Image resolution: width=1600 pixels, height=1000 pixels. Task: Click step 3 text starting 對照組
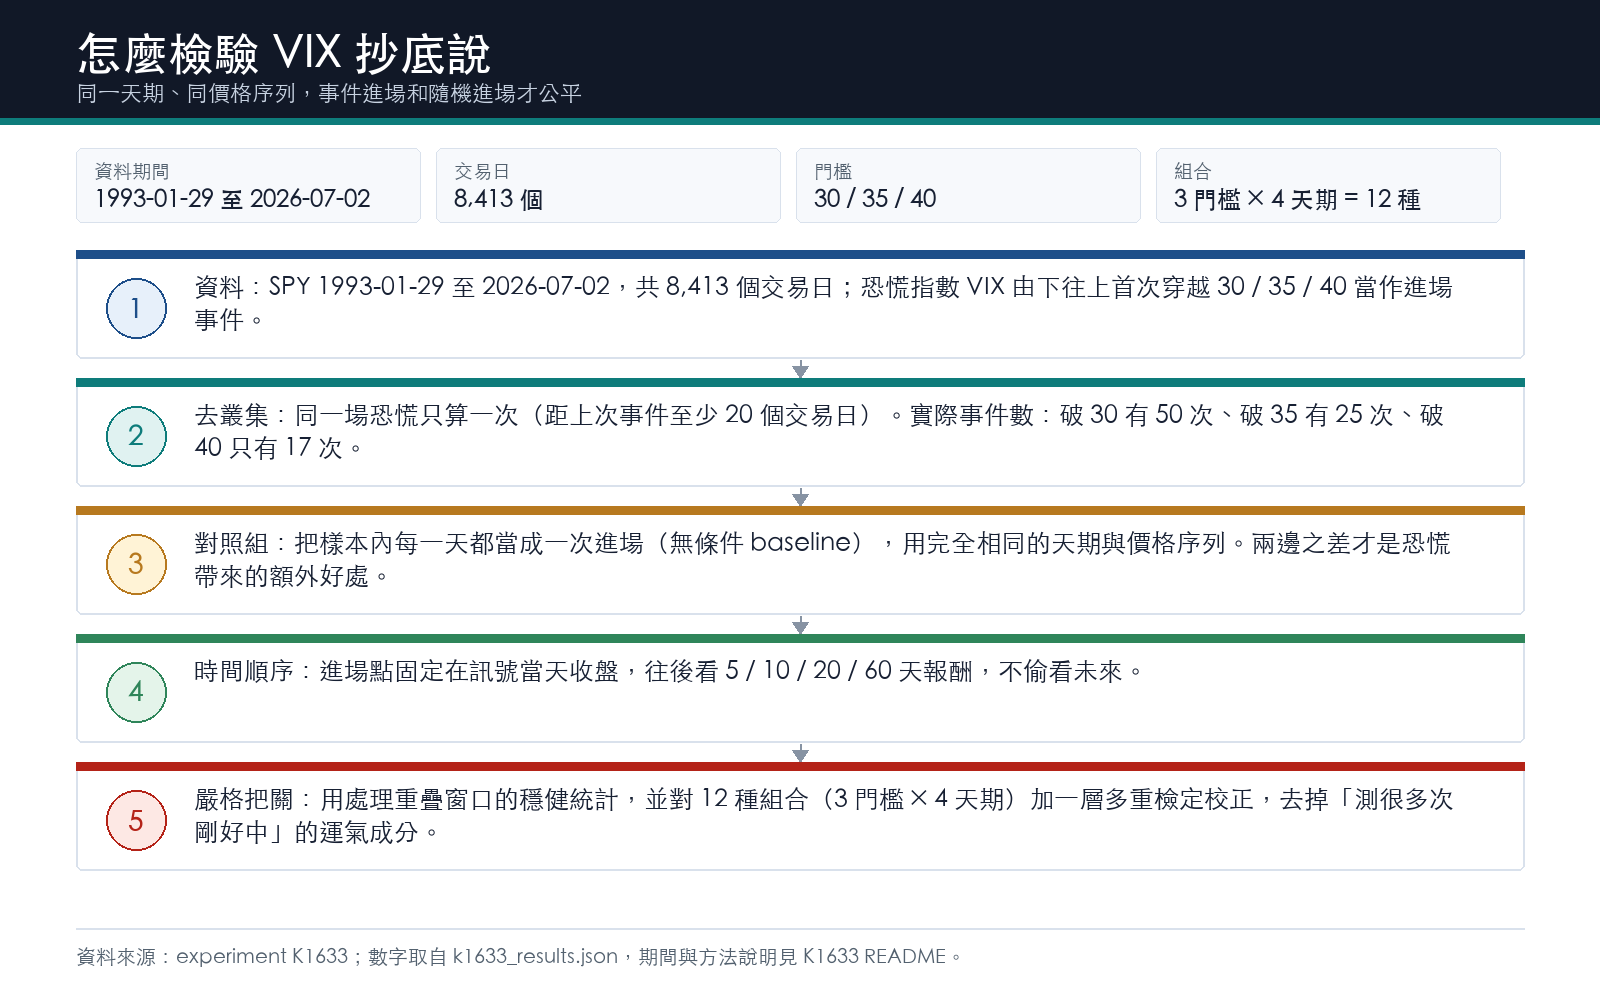pyautogui.click(x=822, y=559)
